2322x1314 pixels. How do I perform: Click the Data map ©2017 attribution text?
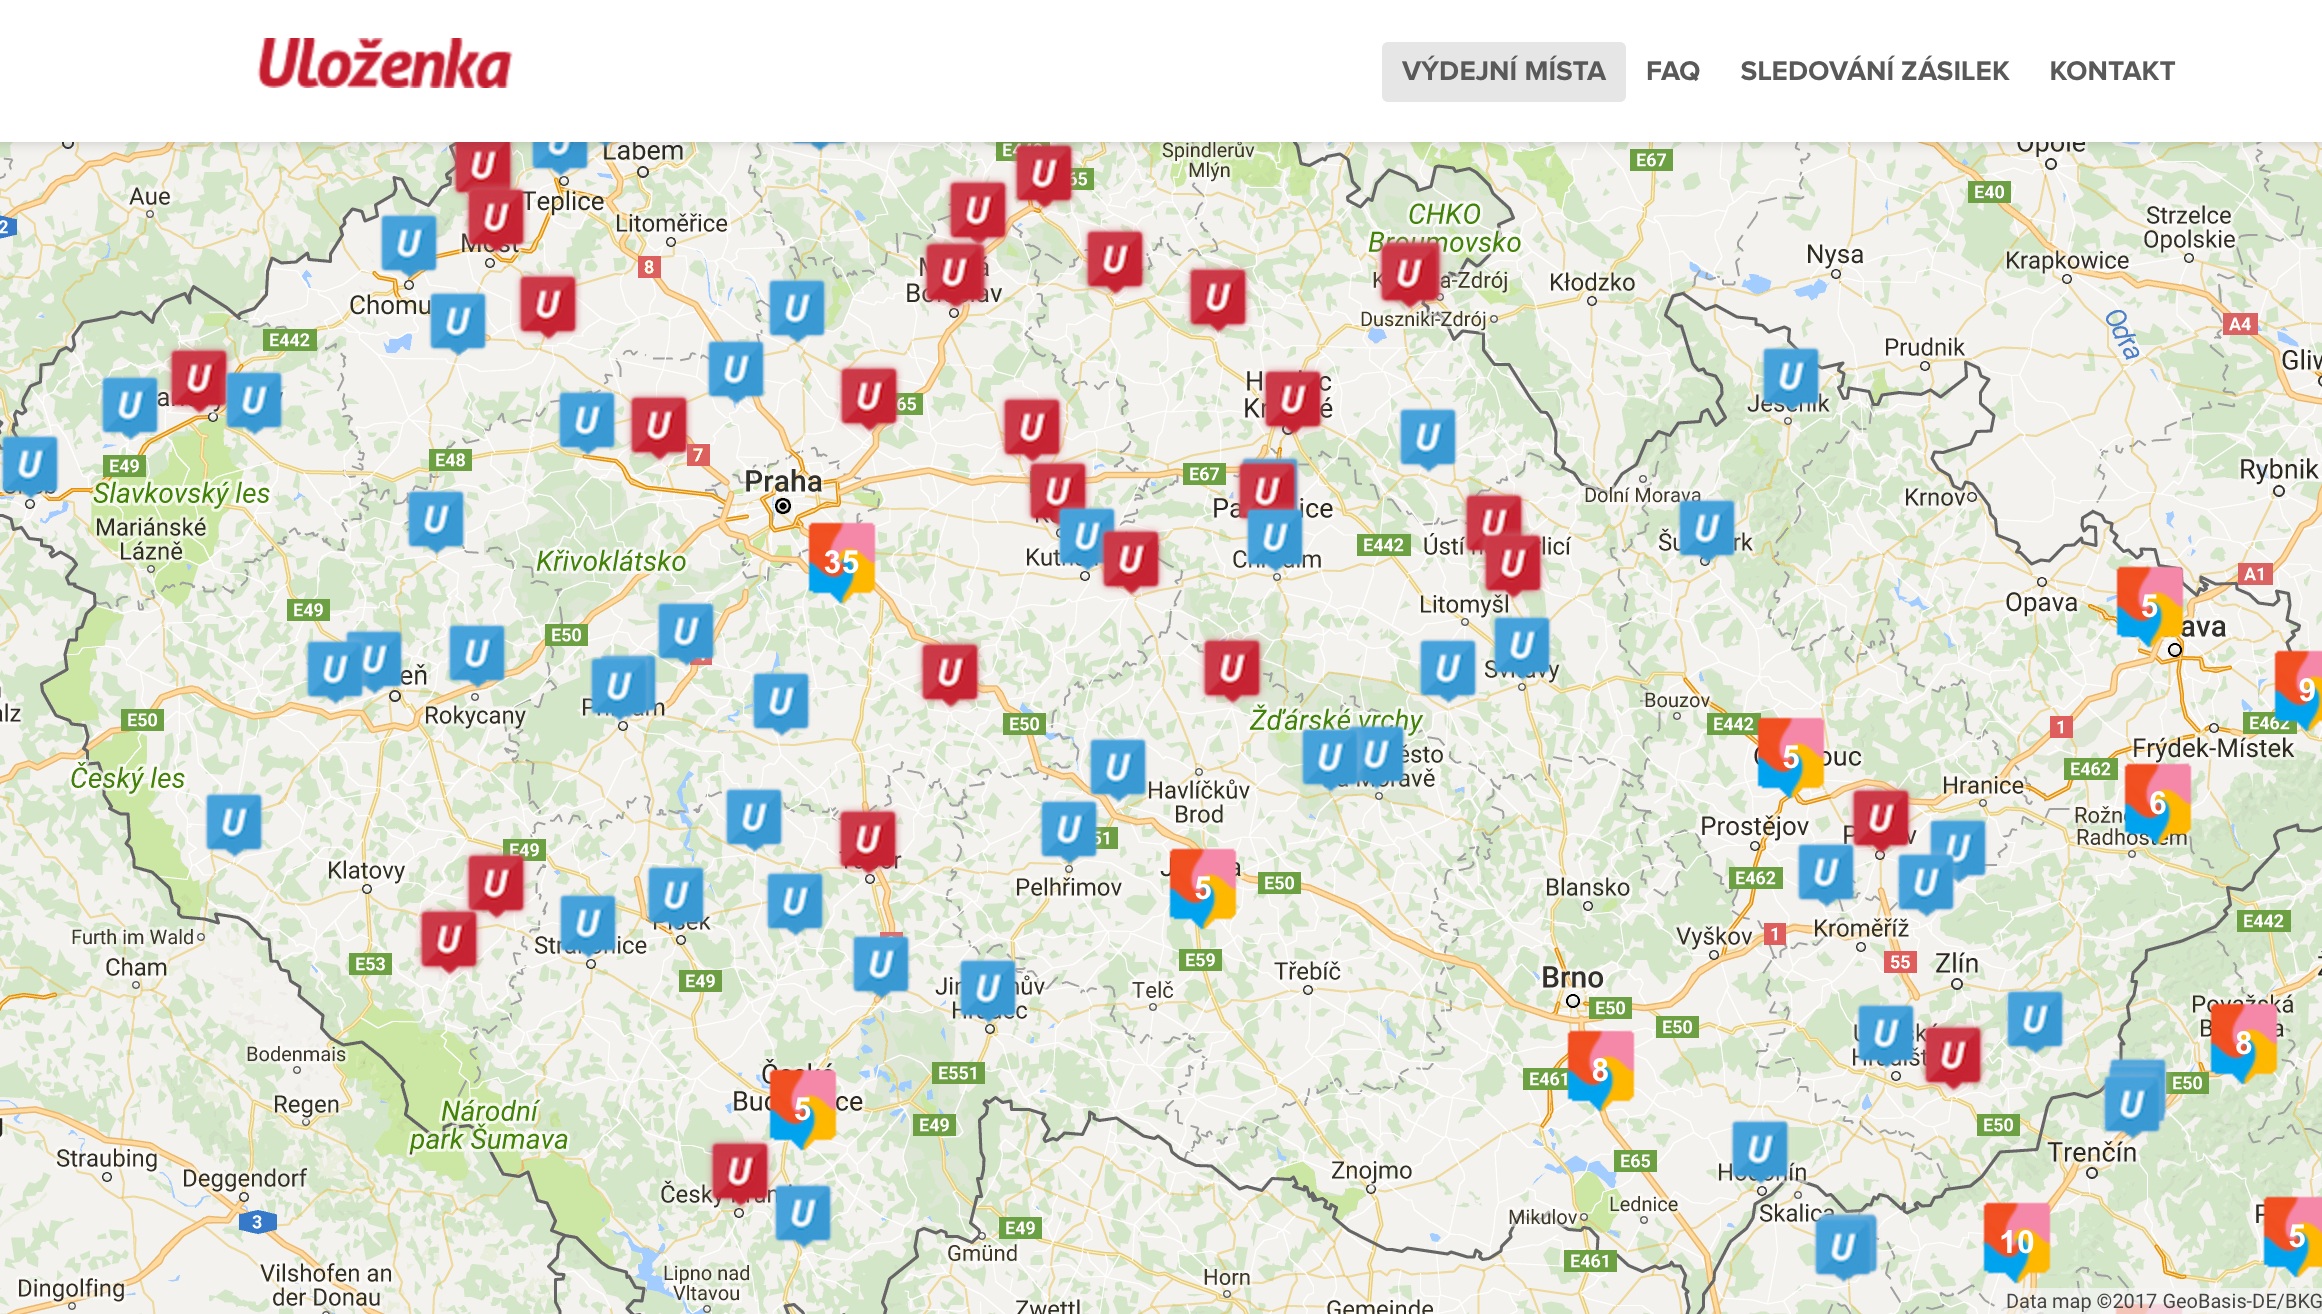(x=2163, y=1301)
